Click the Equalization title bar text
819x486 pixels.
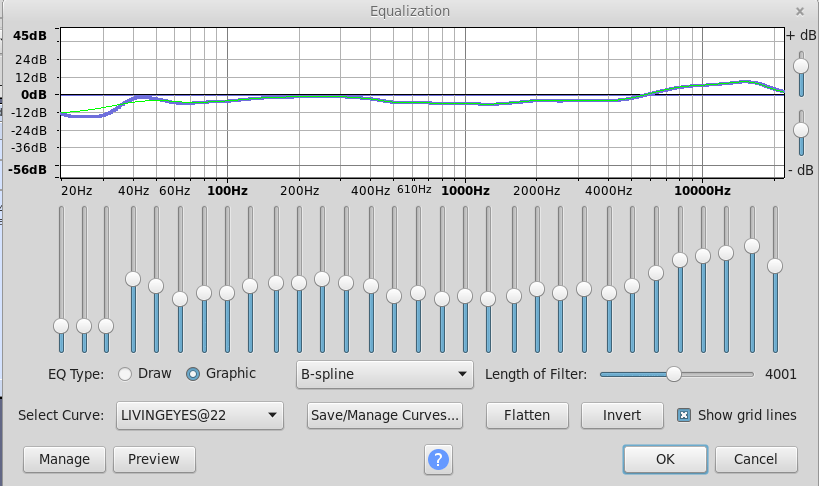[410, 11]
